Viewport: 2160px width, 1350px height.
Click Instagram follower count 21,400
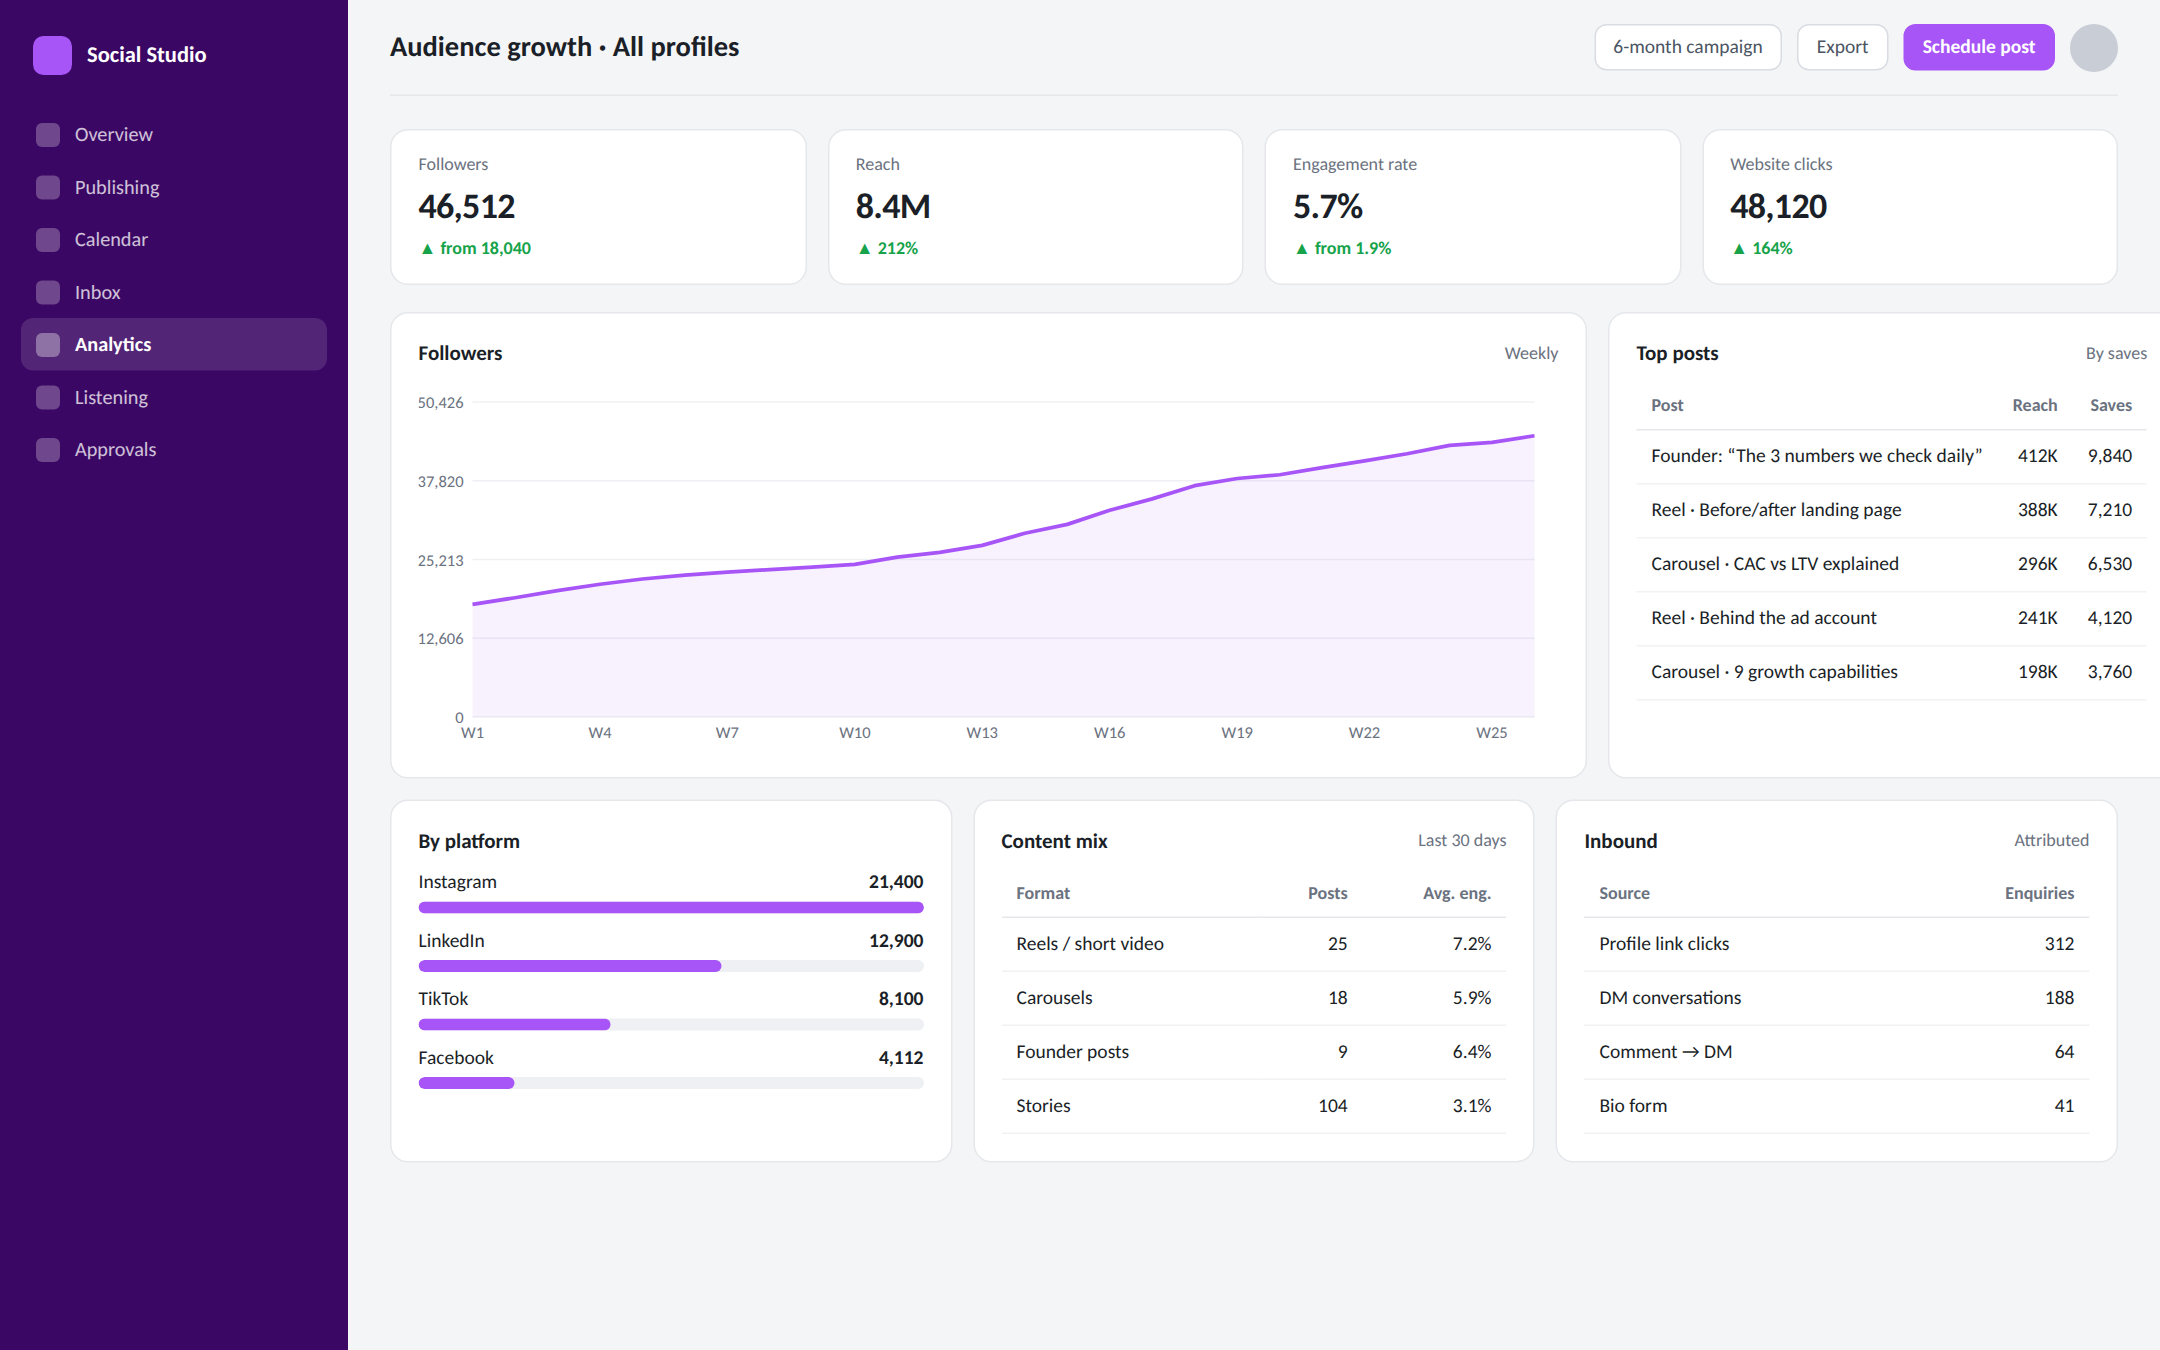tap(896, 882)
